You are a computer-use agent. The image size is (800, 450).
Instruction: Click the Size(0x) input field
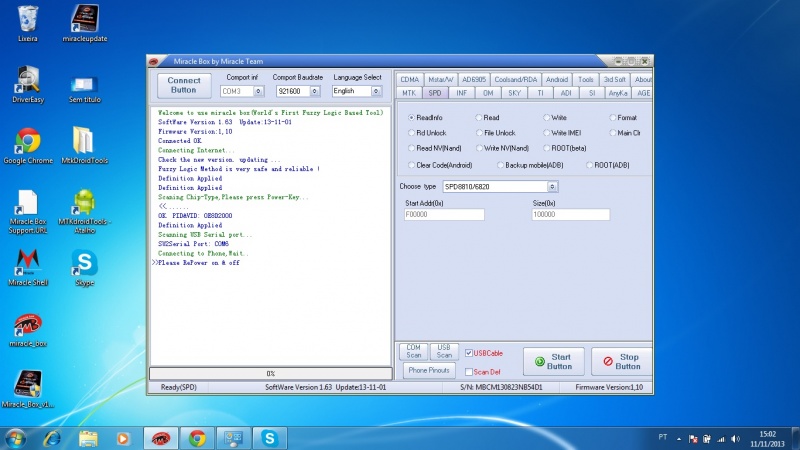click(x=570, y=215)
